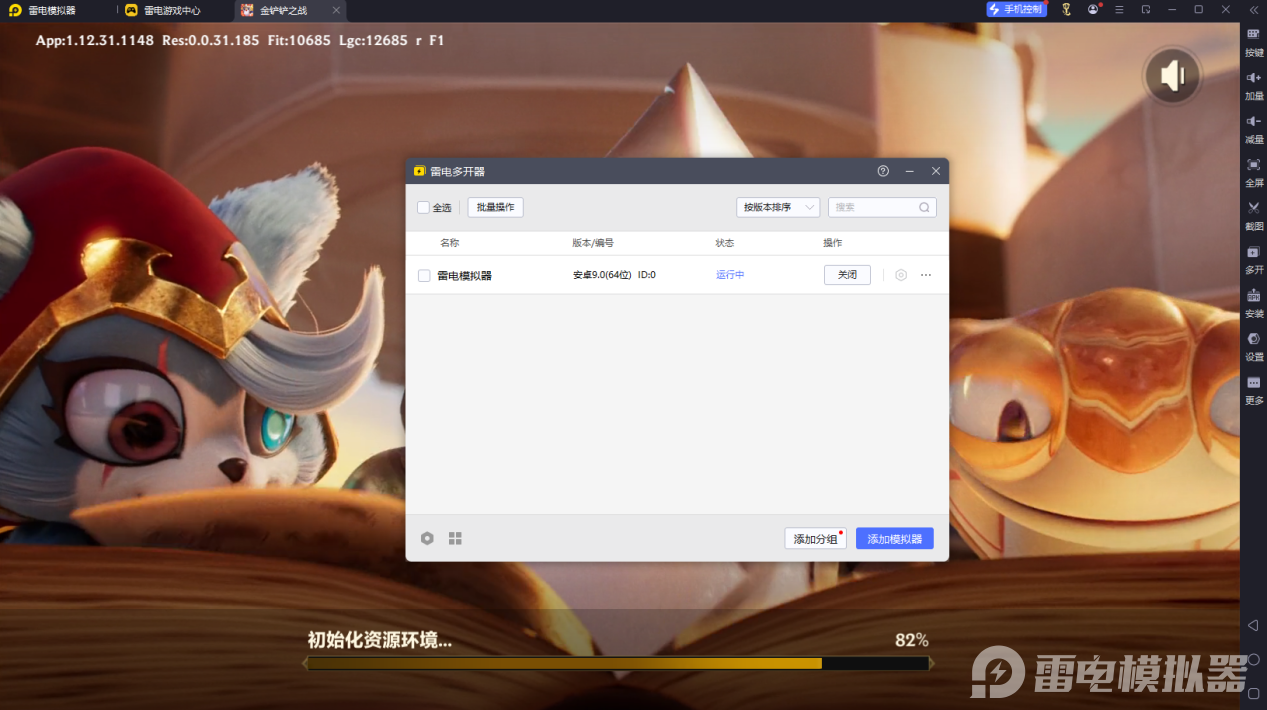Open settings gear for 雷电模拟器 row

[x=901, y=275]
